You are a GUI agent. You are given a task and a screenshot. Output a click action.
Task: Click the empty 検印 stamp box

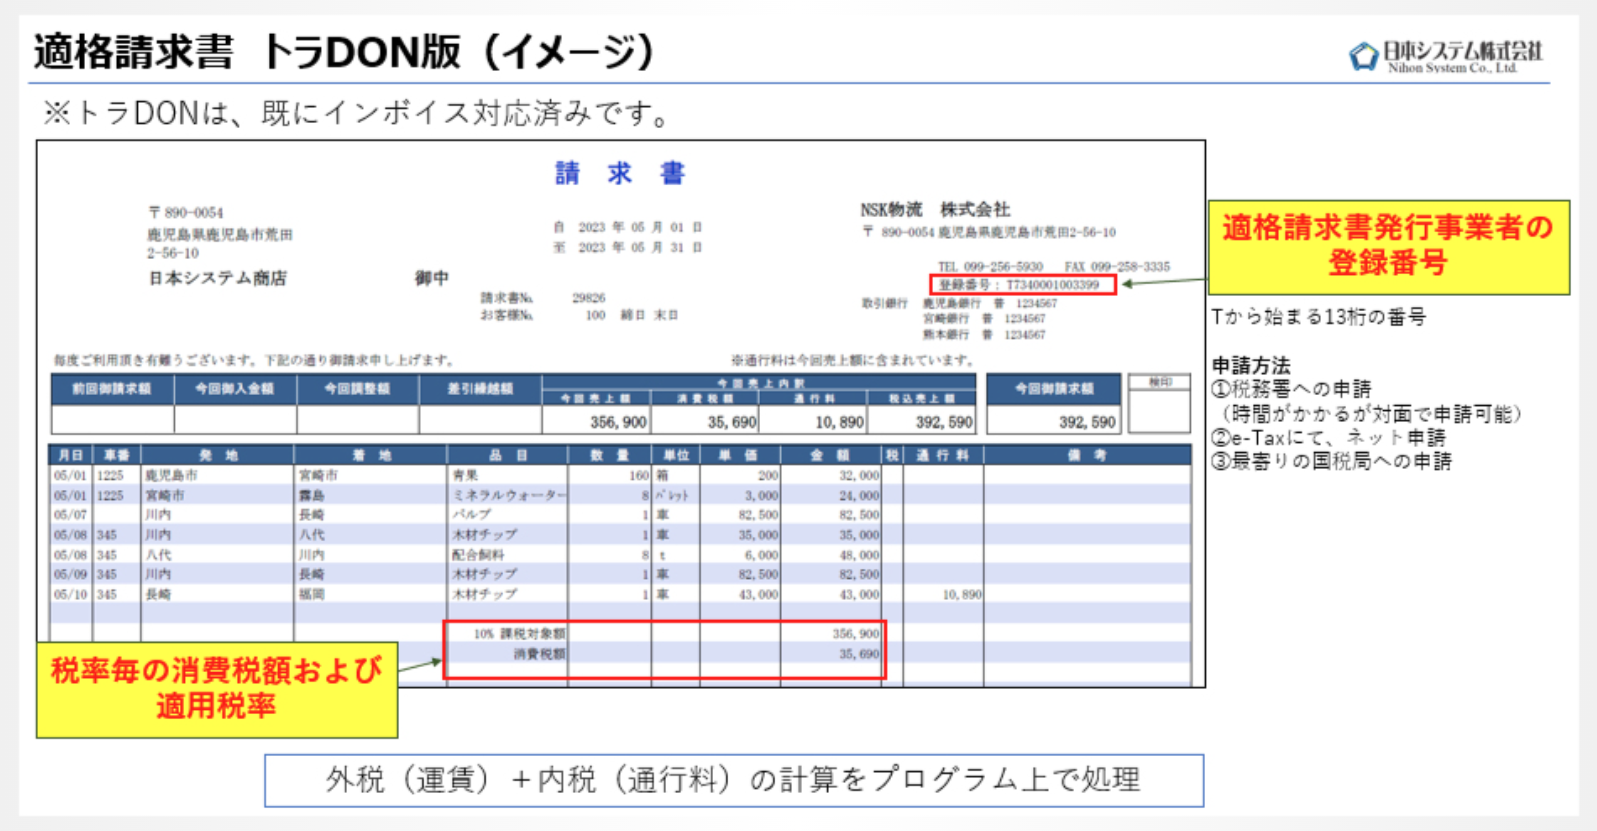1158,412
